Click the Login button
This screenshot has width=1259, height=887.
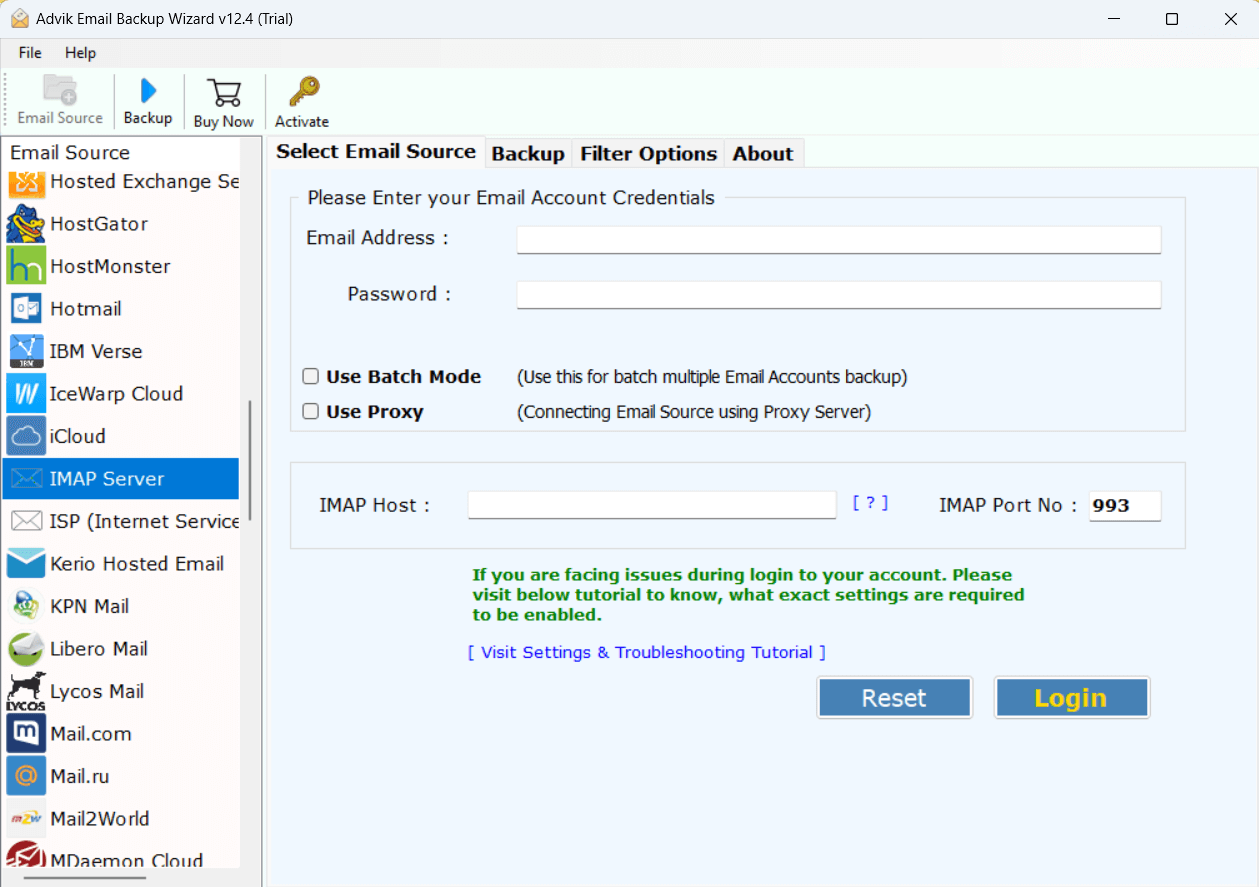(1071, 698)
